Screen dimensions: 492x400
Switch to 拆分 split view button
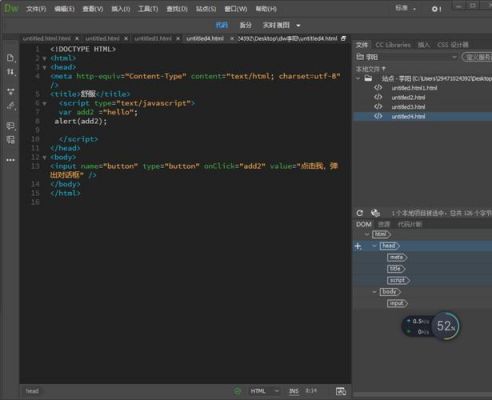pos(245,25)
